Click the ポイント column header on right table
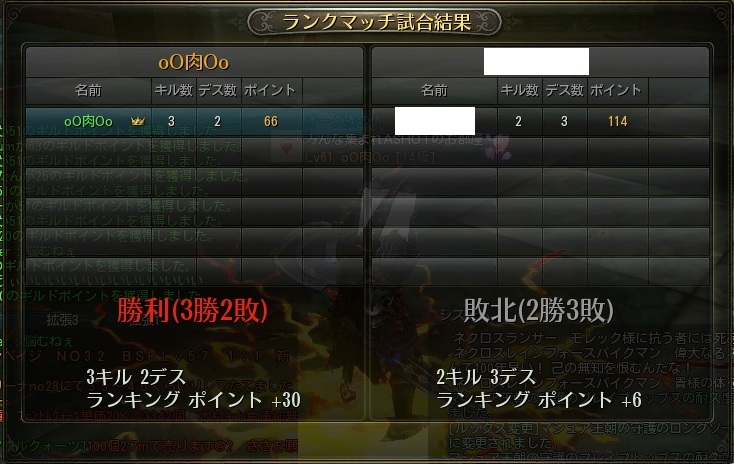This screenshot has width=734, height=464. tap(617, 90)
